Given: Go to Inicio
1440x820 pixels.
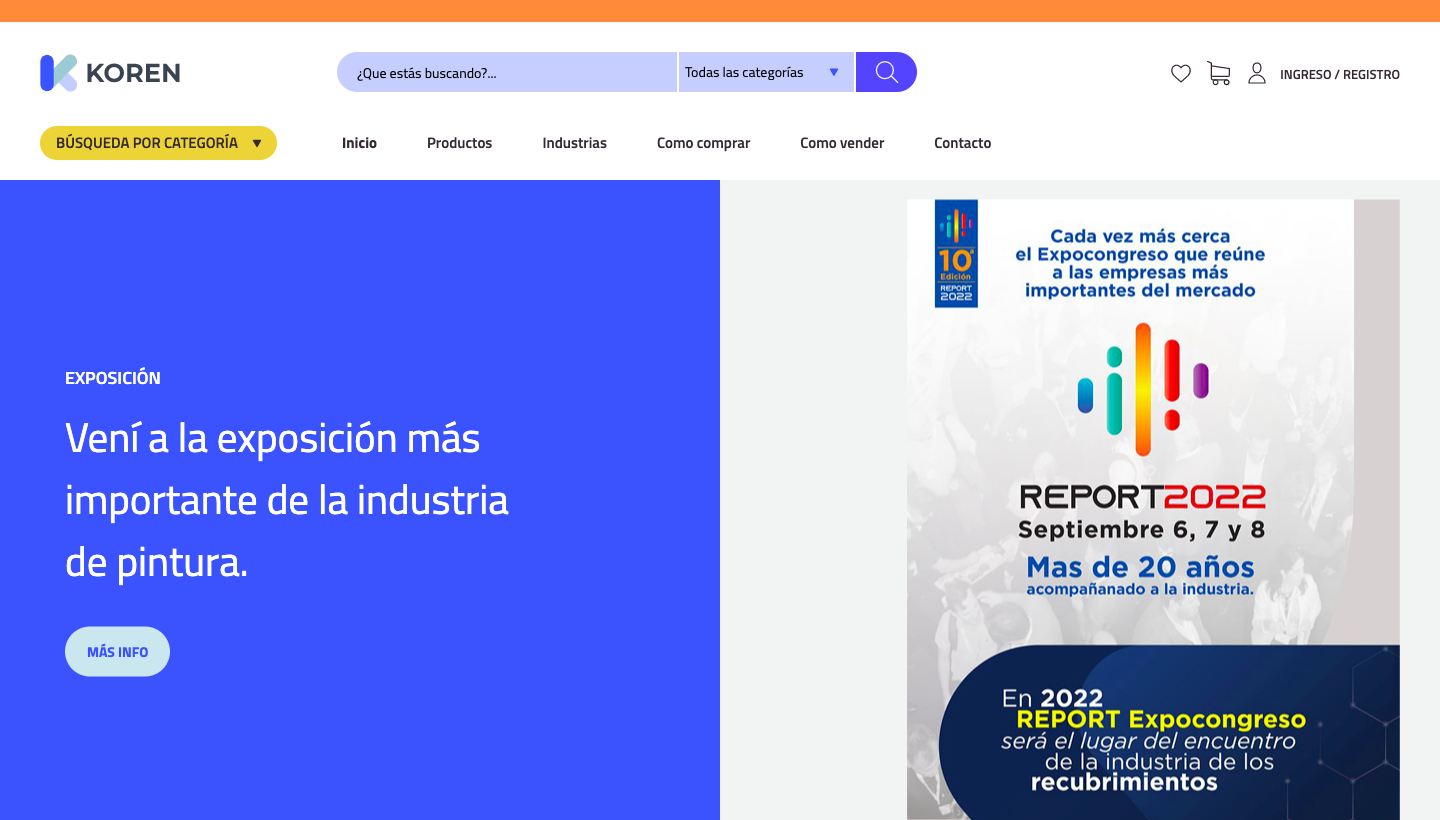Looking at the screenshot, I should pos(359,143).
